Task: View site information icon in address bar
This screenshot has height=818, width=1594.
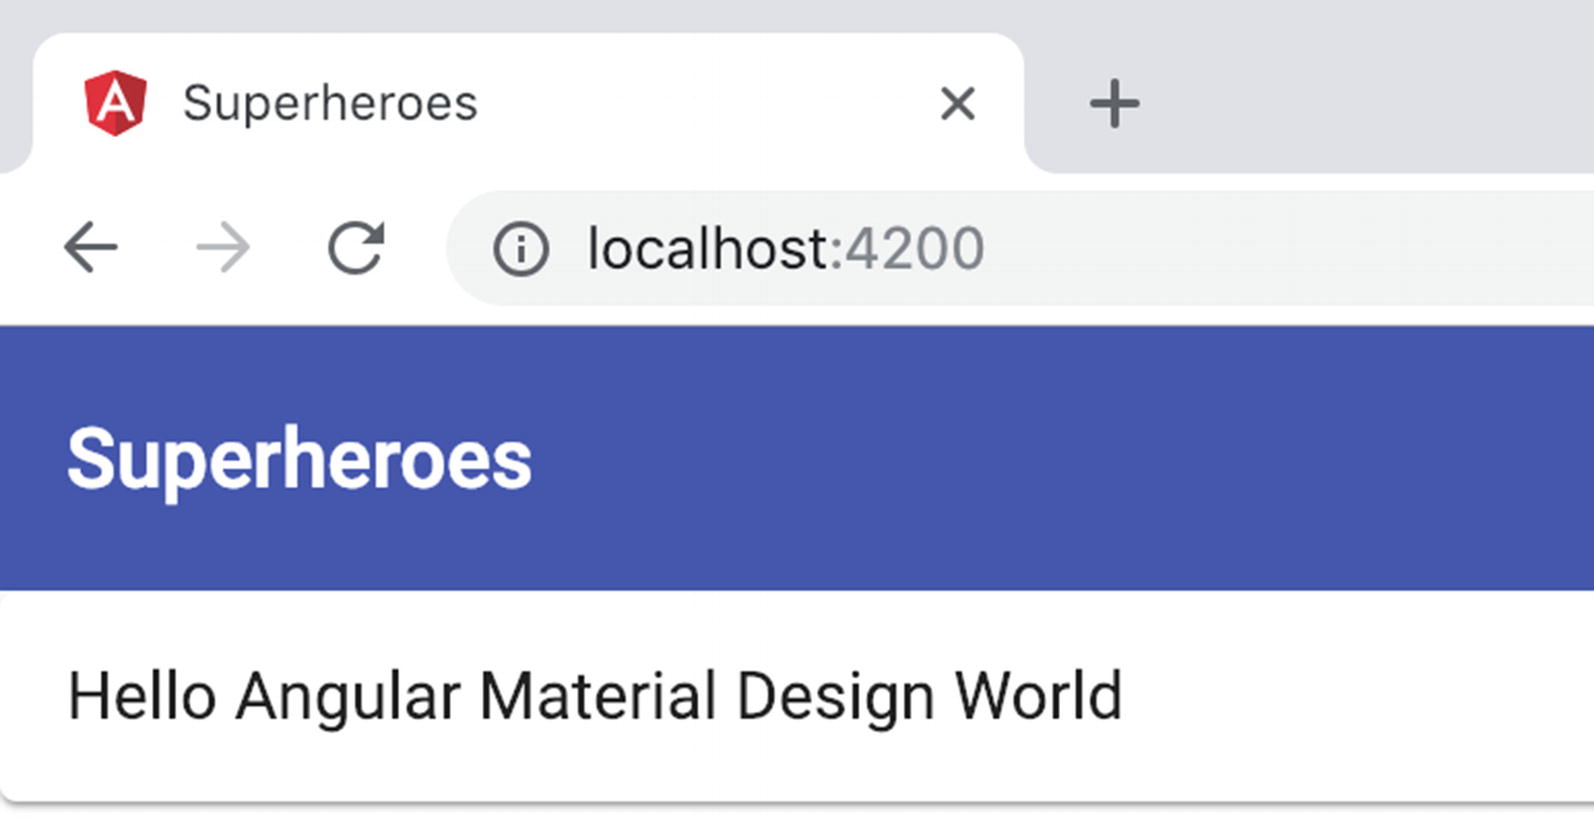Action: tap(520, 248)
